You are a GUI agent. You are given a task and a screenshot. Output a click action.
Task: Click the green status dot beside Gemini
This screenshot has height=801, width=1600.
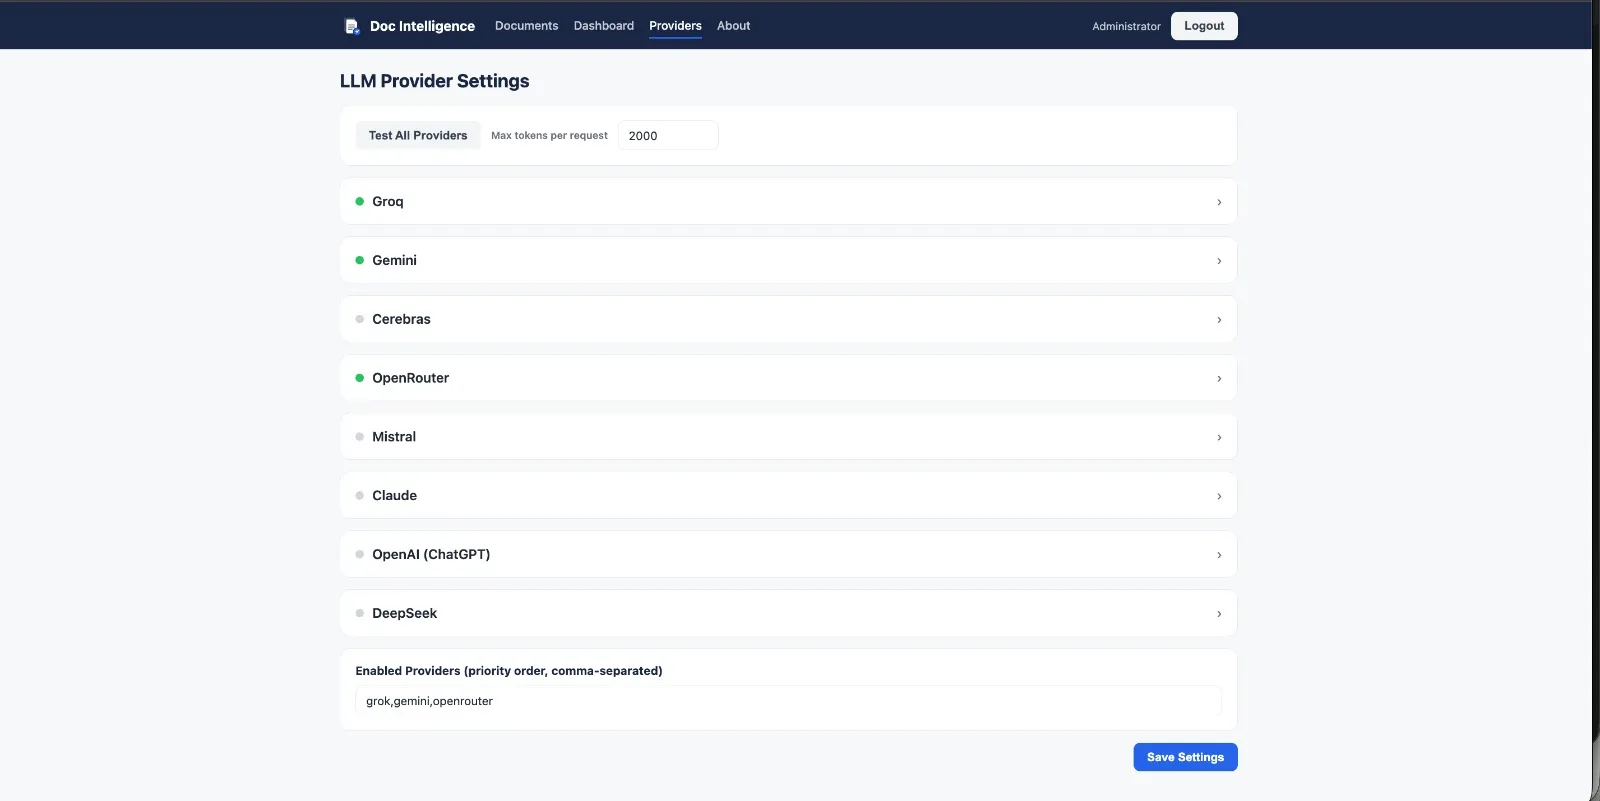tap(360, 260)
